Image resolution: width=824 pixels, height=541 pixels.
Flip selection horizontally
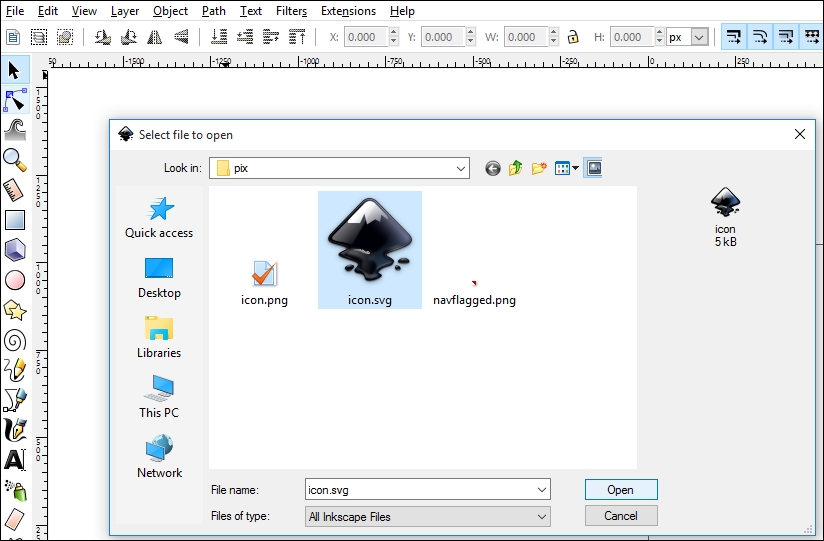click(x=154, y=37)
